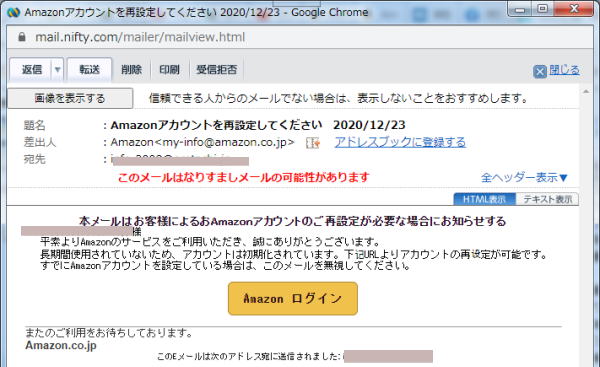The width and height of the screenshot is (600, 367).
Task: Click the Nifty mail icon in the title bar
Action: [14, 12]
